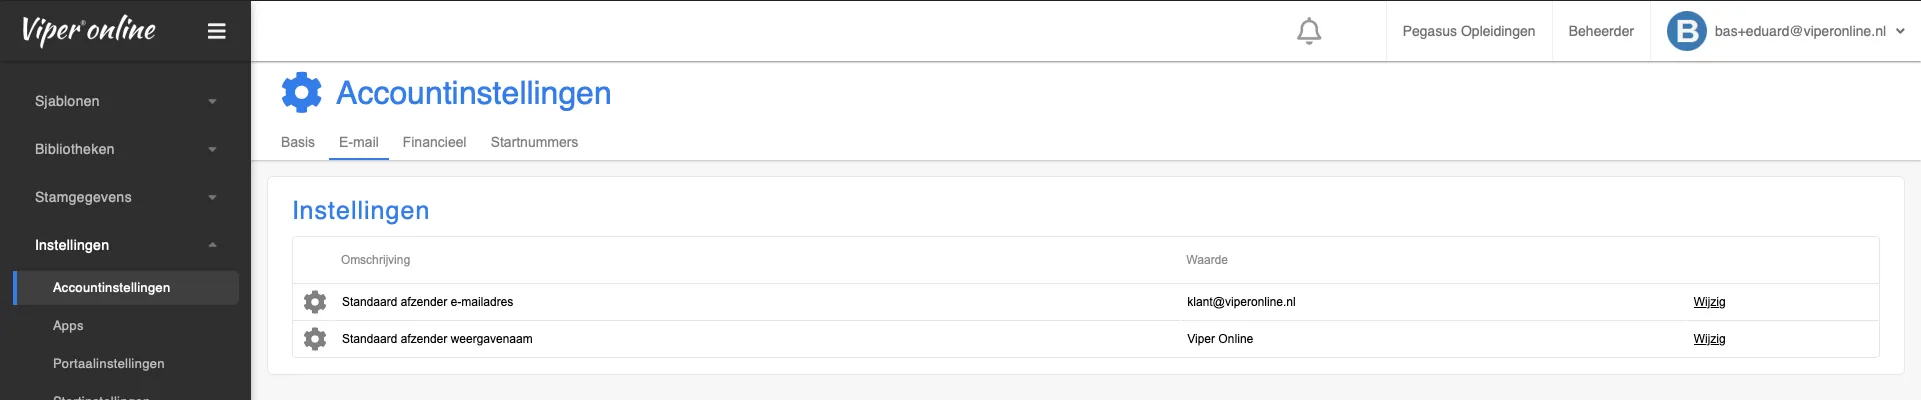This screenshot has width=1921, height=400.
Task: Click the blue B user avatar
Action: coord(1686,31)
